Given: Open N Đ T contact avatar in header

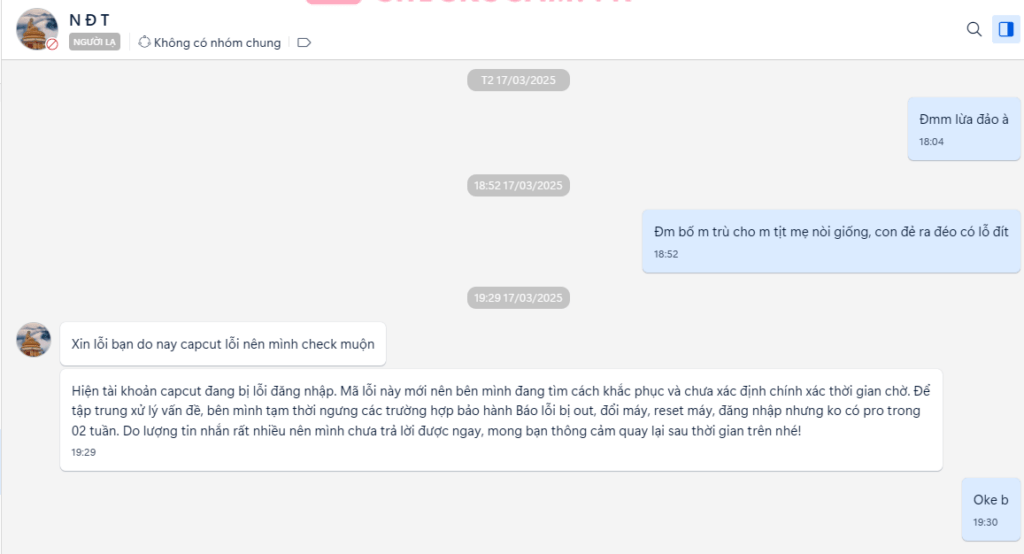Looking at the screenshot, I should point(37,29).
